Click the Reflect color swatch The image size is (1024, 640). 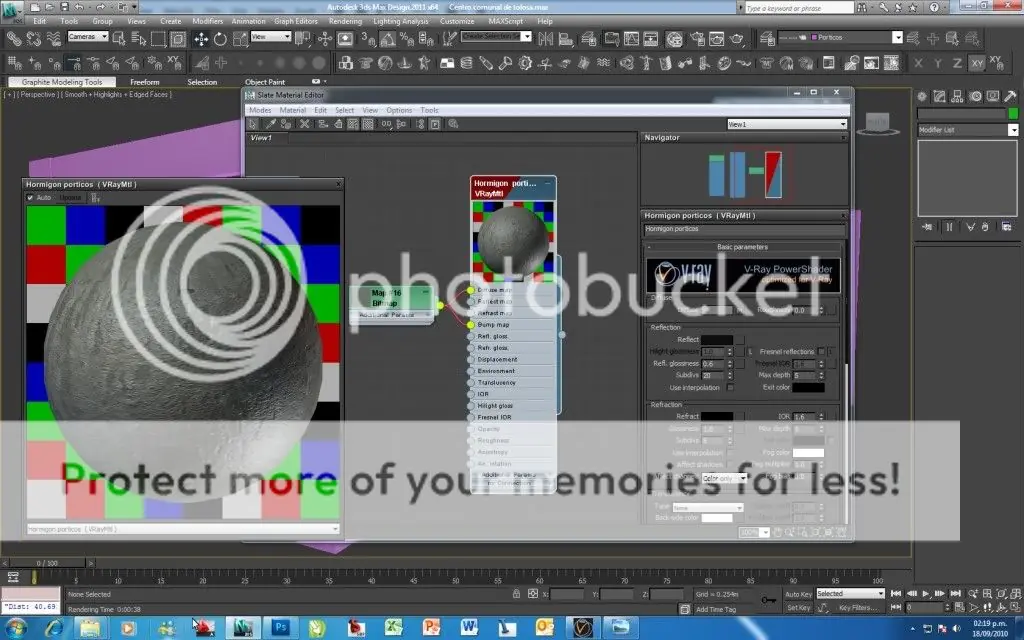click(x=716, y=340)
